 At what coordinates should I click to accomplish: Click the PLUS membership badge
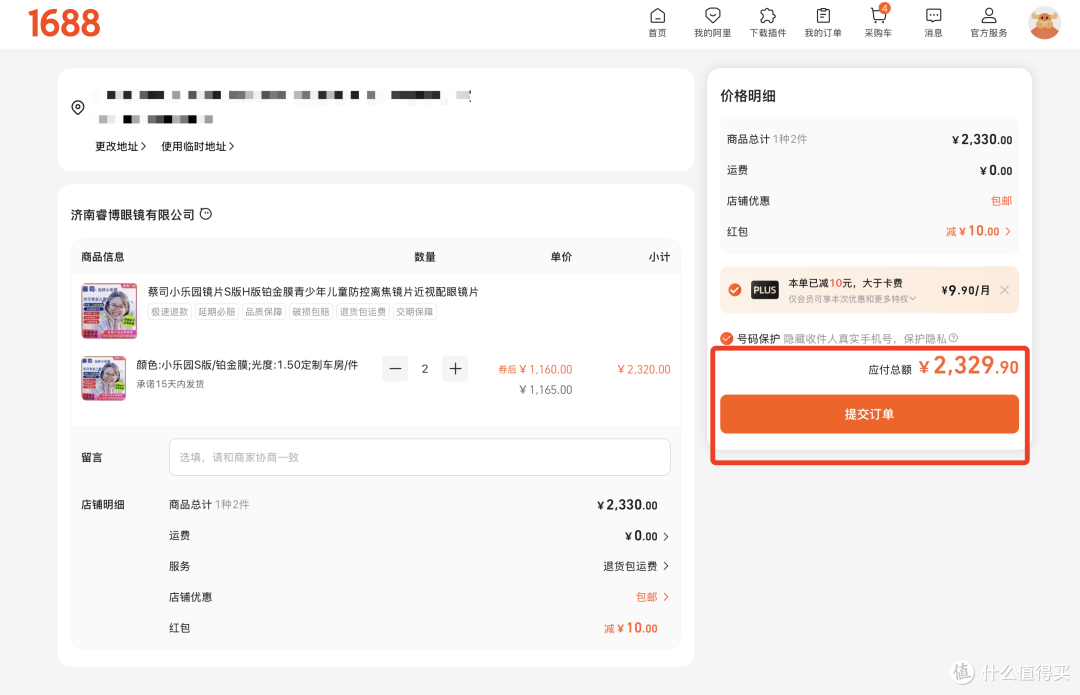click(765, 290)
